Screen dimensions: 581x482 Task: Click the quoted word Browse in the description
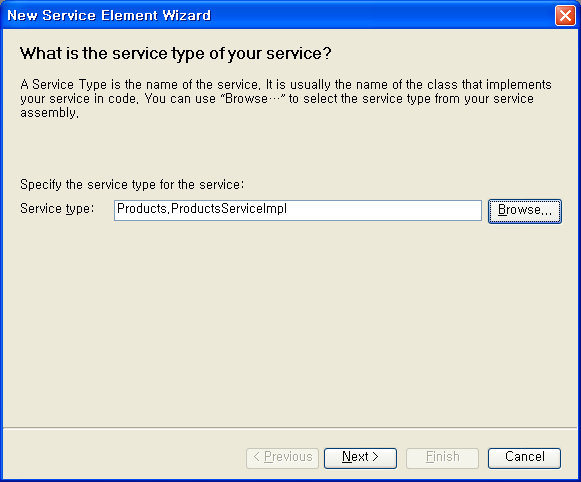coord(246,99)
